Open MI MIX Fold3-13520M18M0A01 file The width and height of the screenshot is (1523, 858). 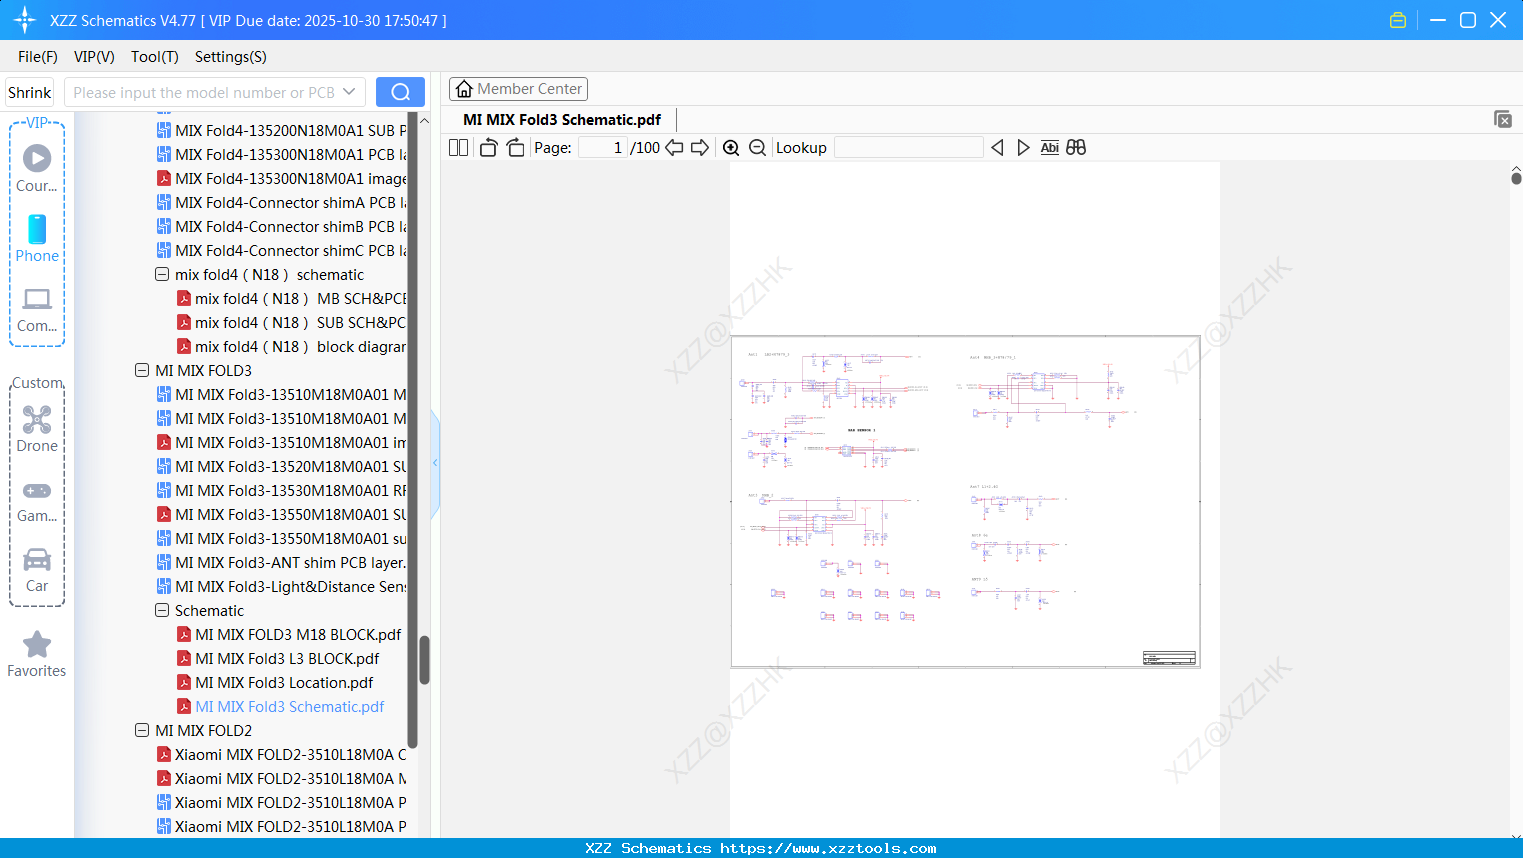290,466
